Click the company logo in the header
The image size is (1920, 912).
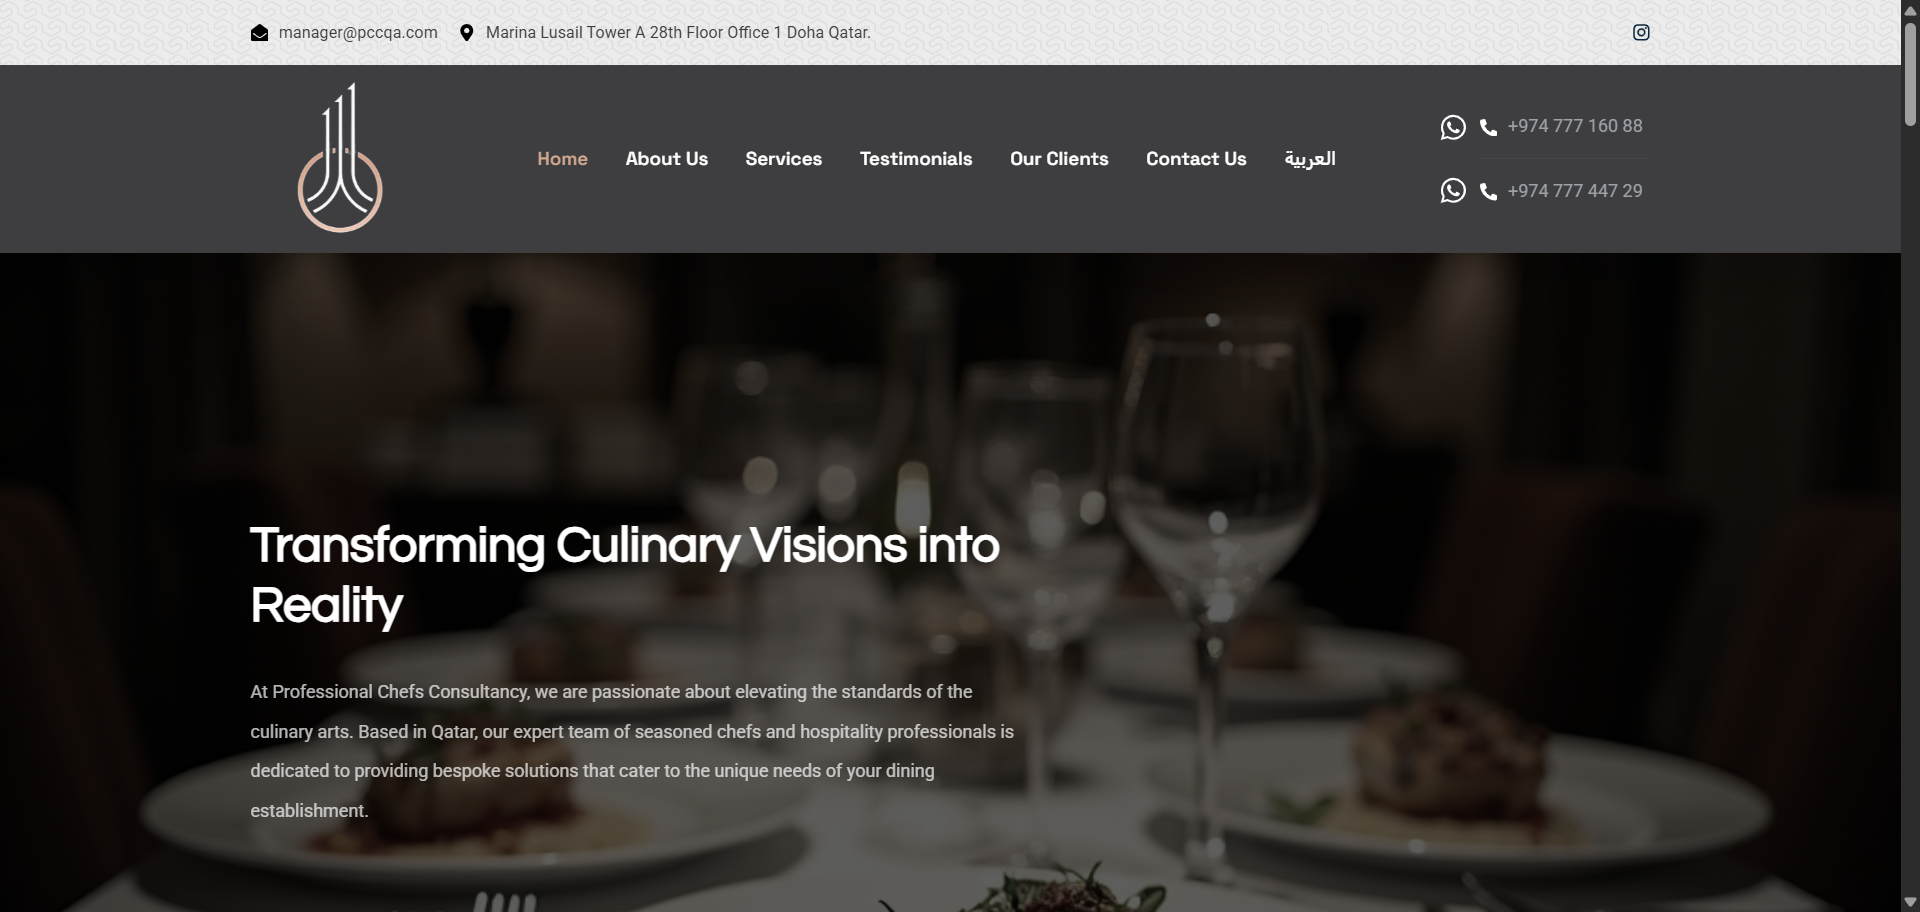pos(340,158)
